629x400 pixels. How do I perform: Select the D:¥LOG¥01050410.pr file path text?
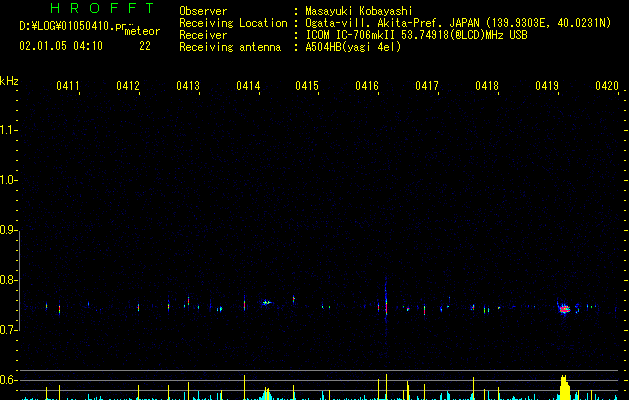[72, 26]
